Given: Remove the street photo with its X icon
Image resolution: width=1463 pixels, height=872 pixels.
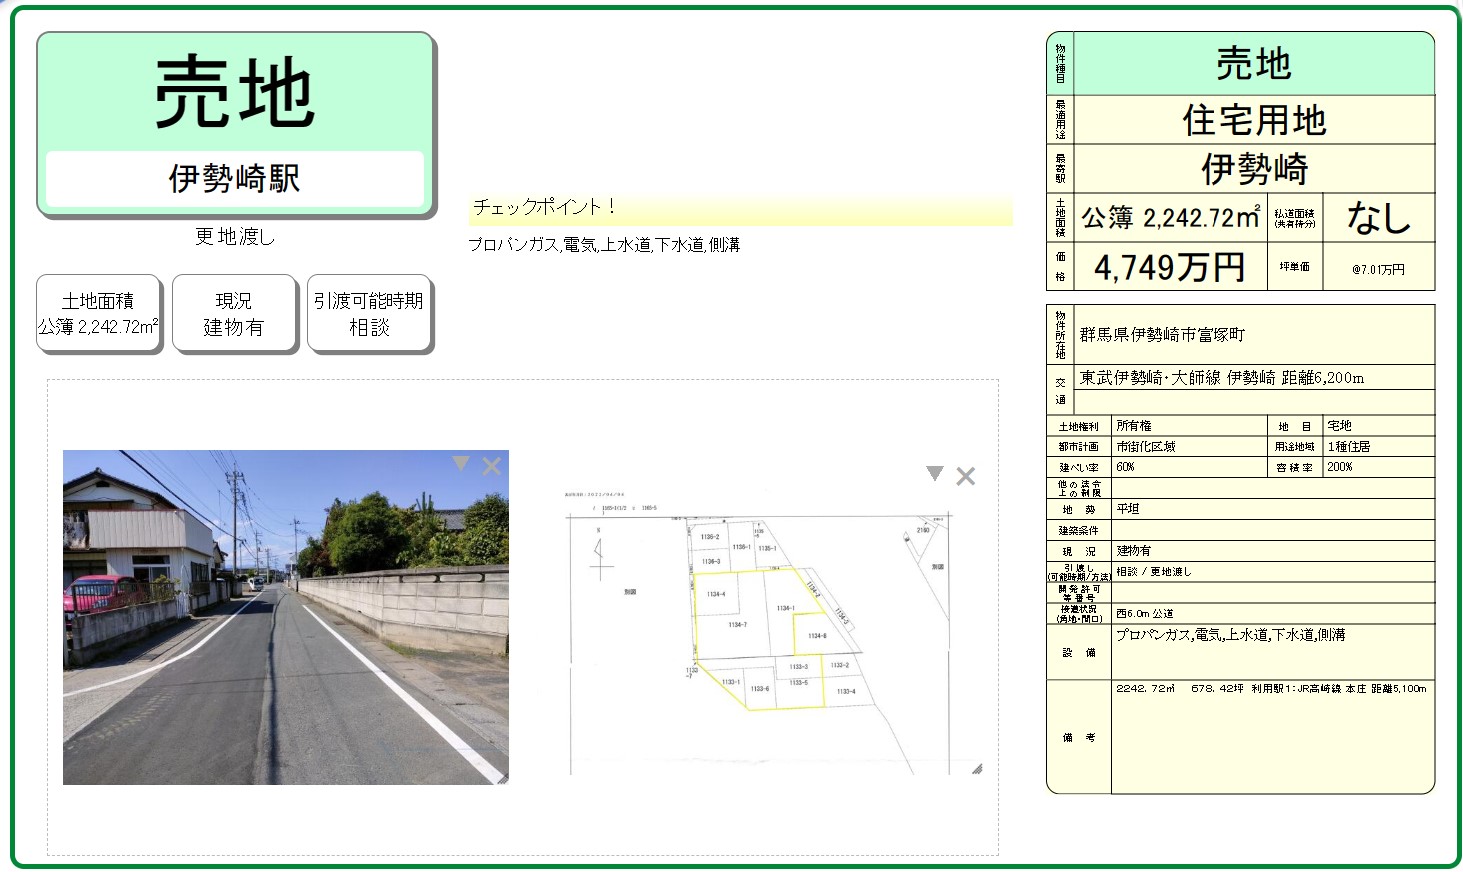Looking at the screenshot, I should 491,466.
